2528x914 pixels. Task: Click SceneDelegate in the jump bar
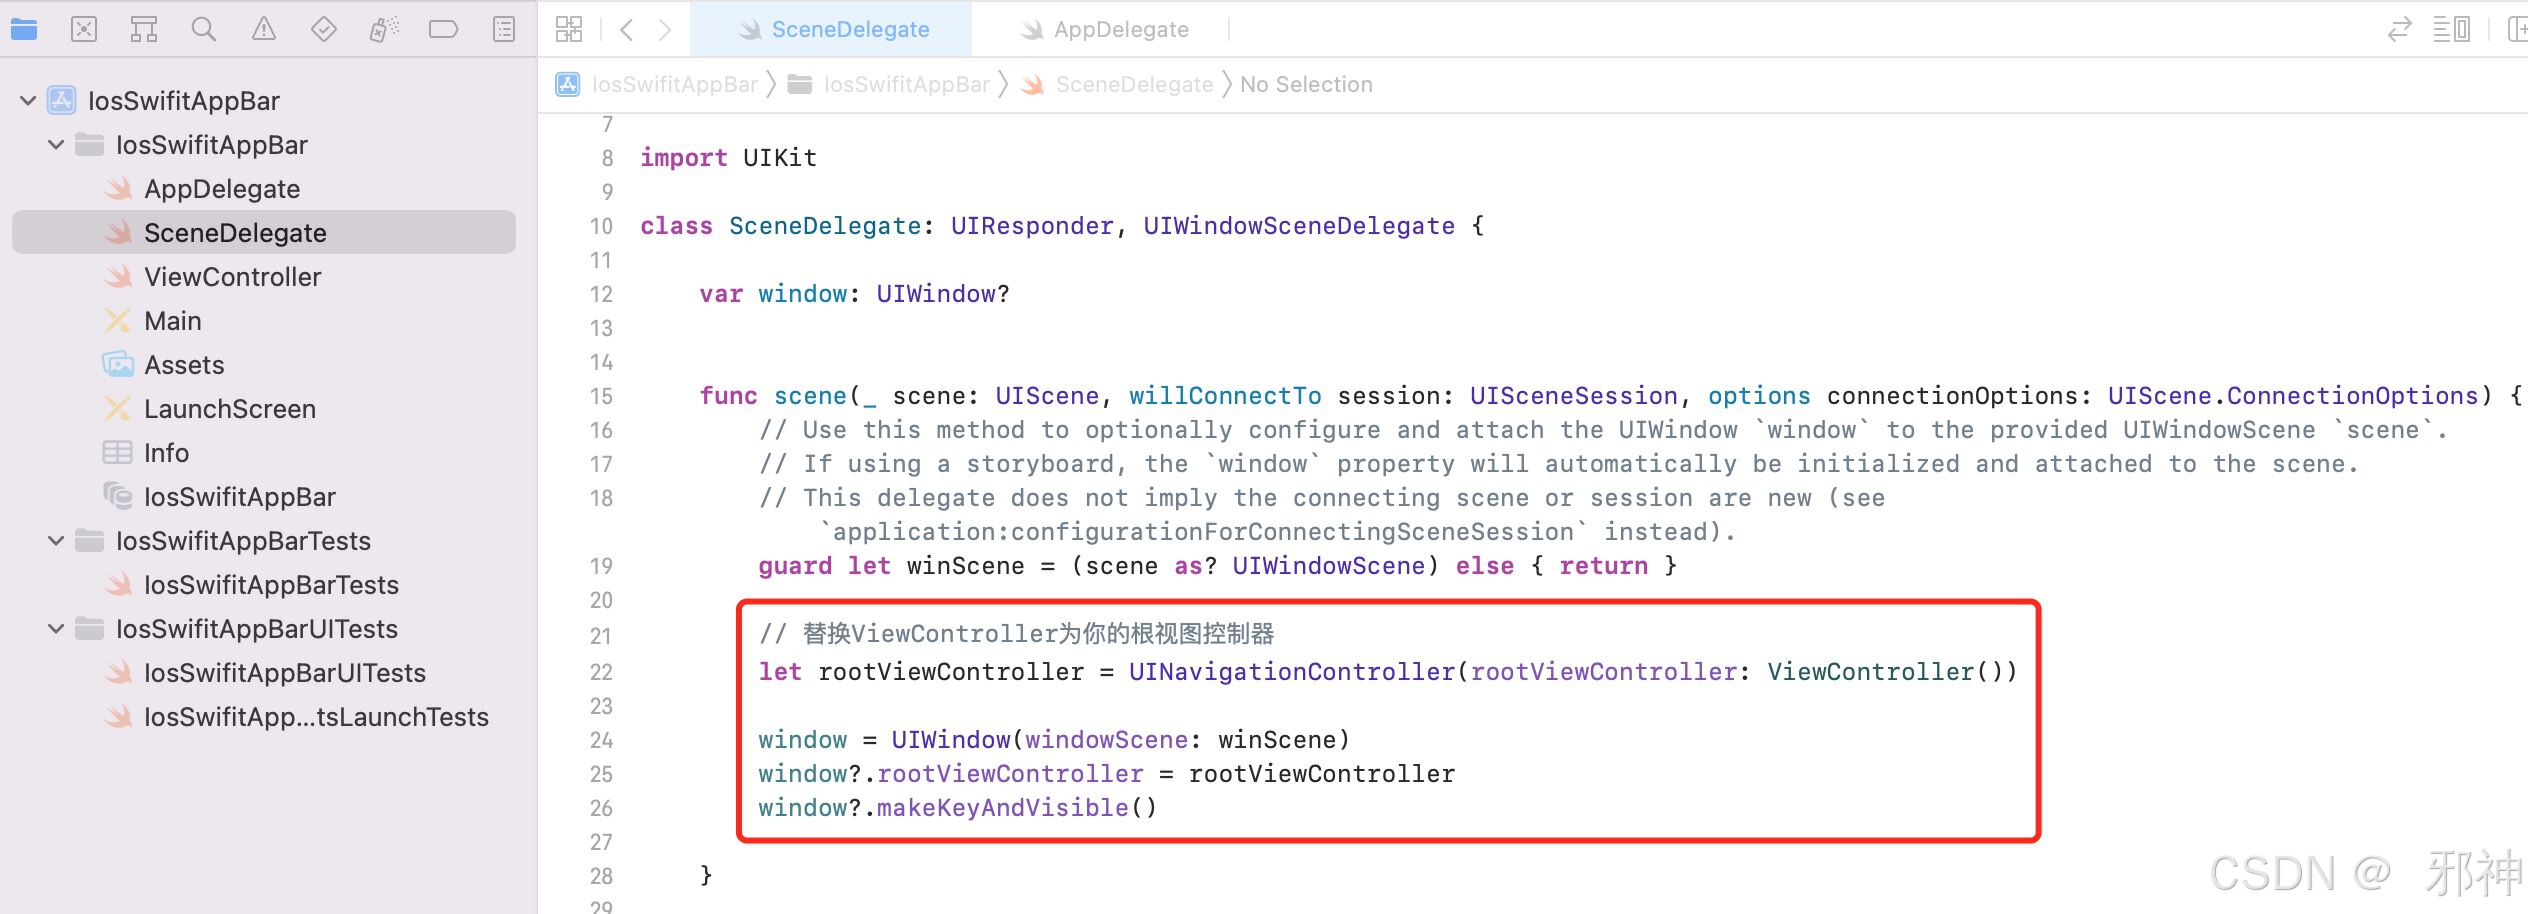pos(1117,84)
